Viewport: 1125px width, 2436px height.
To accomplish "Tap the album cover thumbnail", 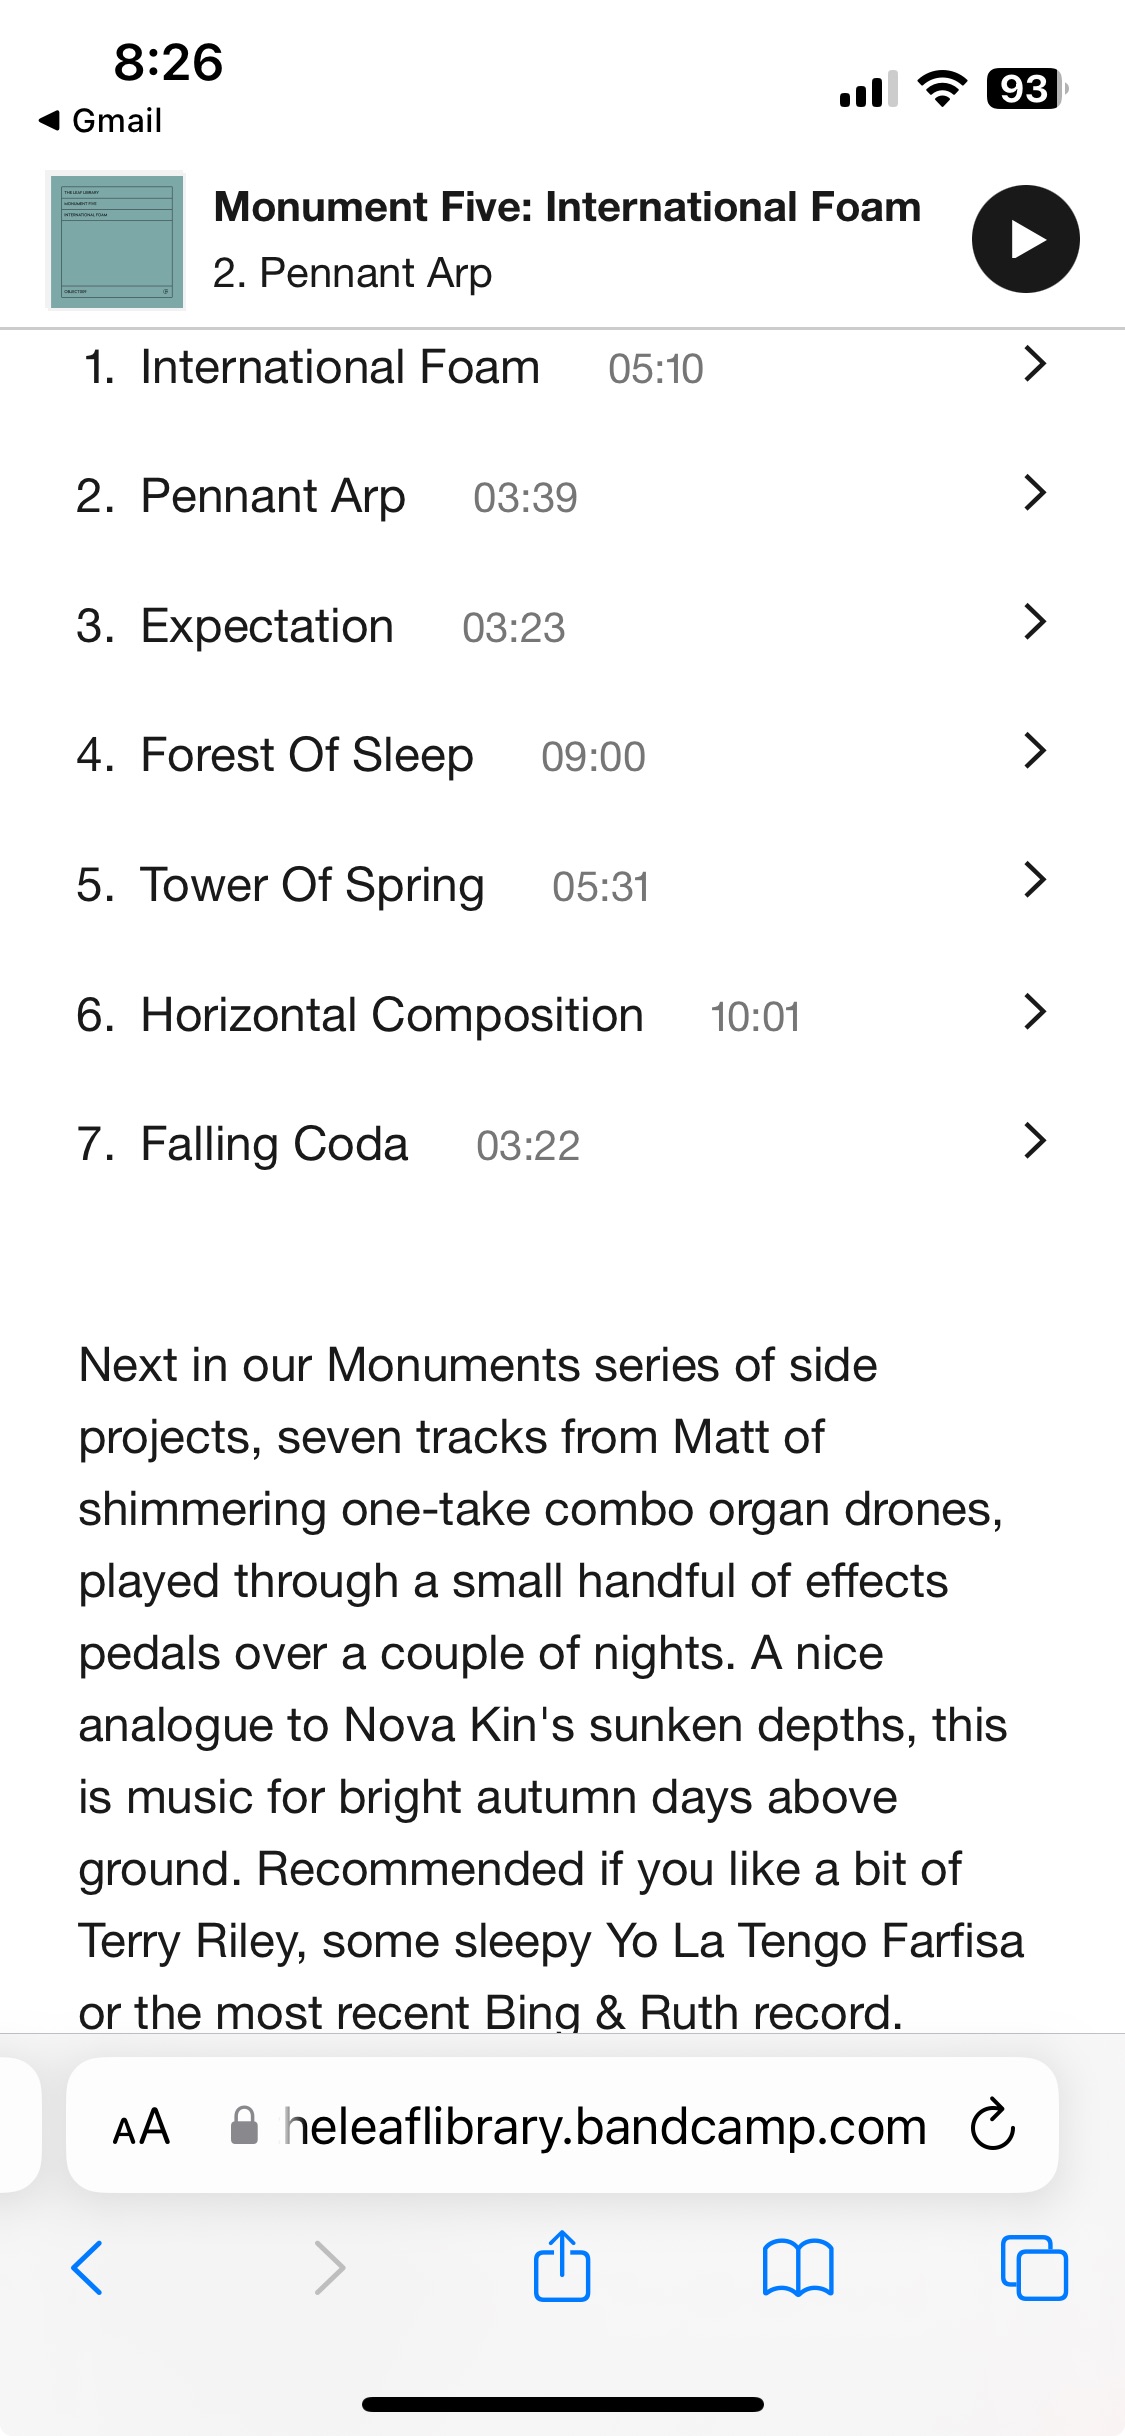I will (x=116, y=240).
